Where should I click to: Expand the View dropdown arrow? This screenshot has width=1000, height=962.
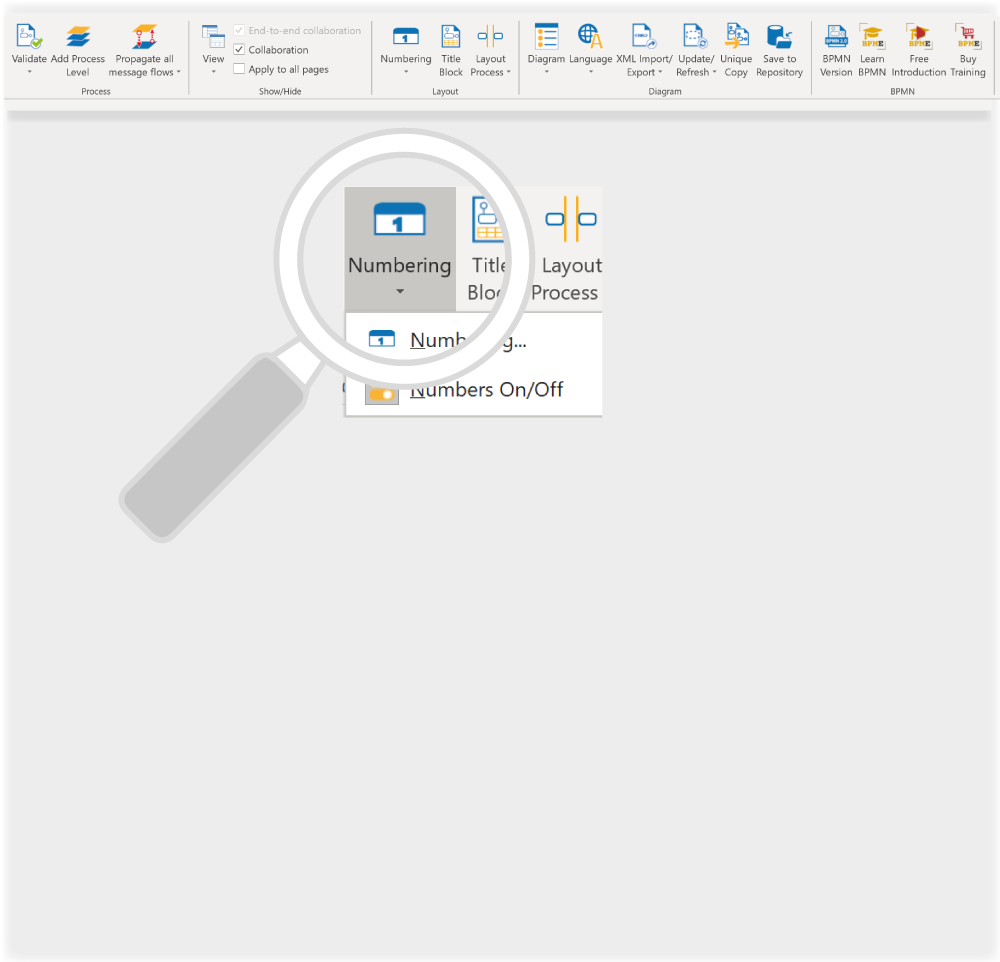click(214, 72)
